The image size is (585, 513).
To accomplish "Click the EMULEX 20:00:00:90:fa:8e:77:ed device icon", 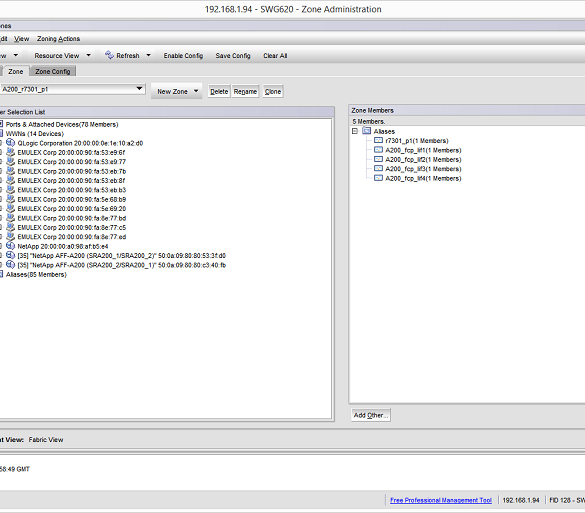I will tap(11, 237).
